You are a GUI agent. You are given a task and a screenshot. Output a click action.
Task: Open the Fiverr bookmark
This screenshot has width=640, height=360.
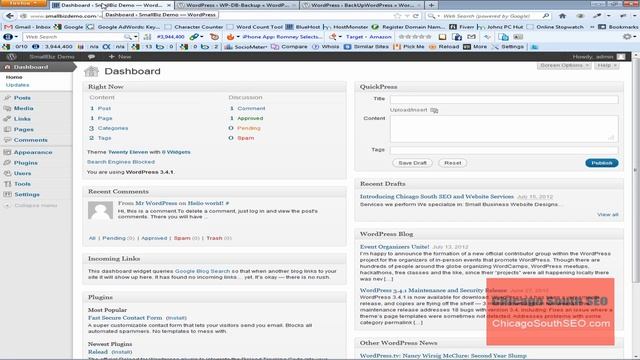click(462, 27)
